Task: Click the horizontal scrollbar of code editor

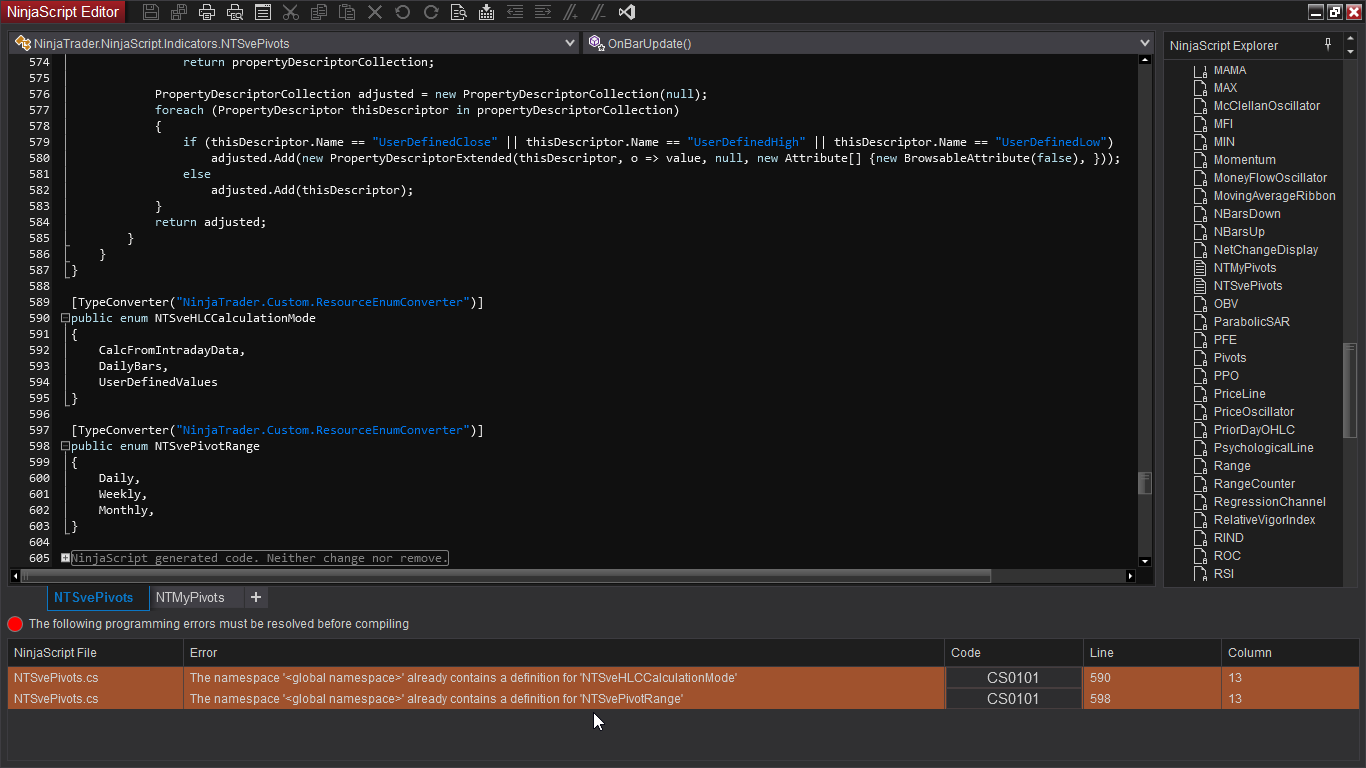Action: [500, 576]
